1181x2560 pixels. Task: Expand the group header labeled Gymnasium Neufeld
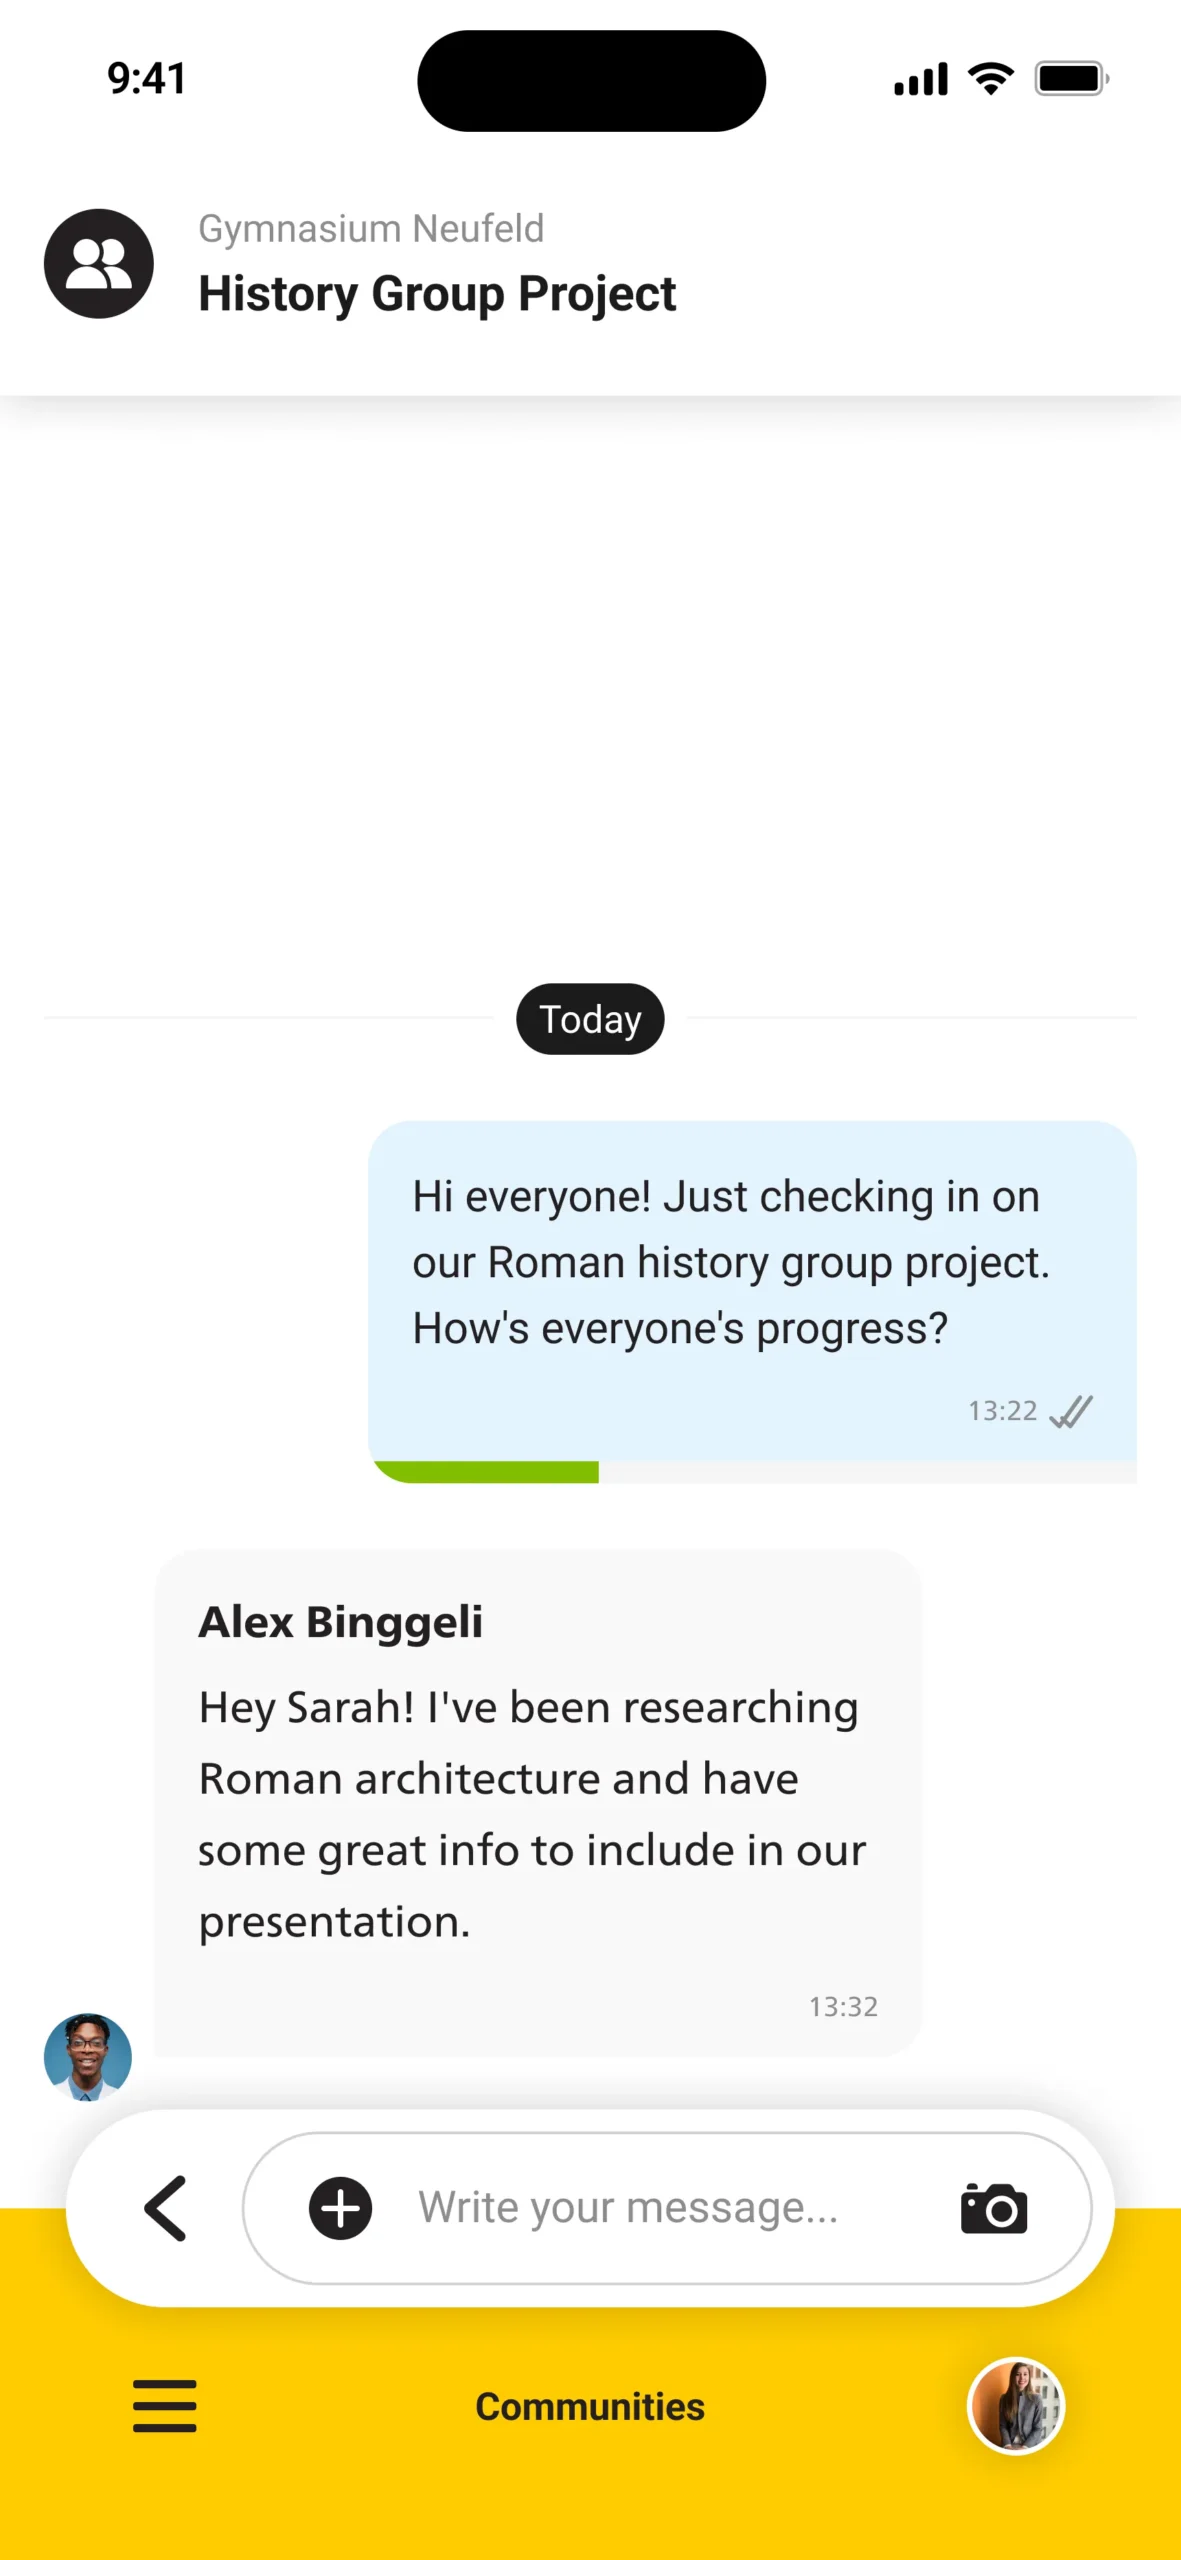[x=371, y=228]
